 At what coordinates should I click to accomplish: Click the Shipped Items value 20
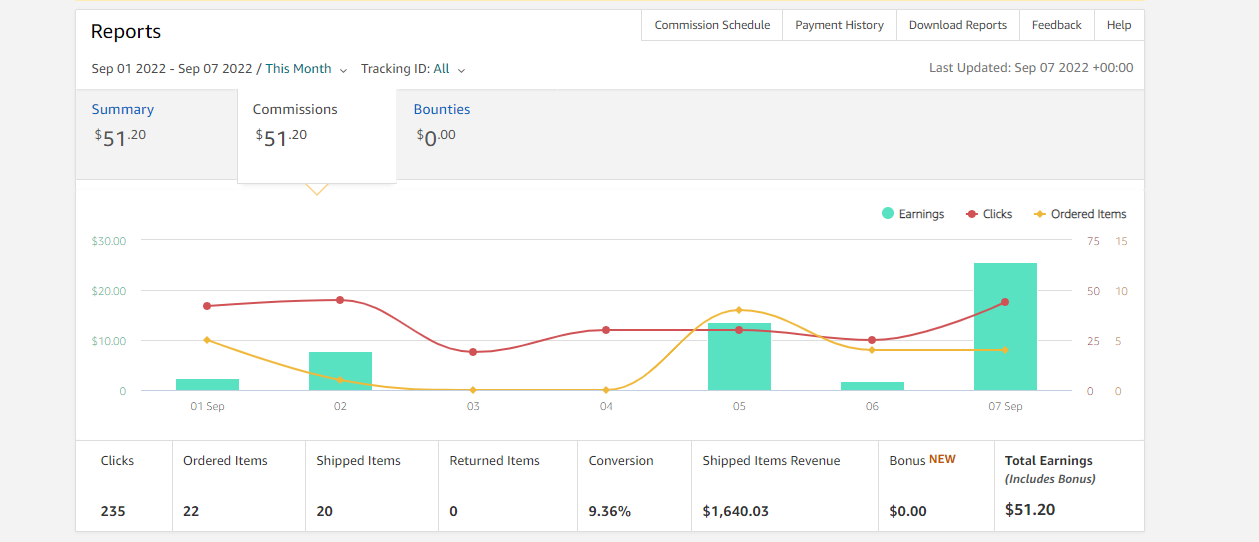(x=325, y=511)
